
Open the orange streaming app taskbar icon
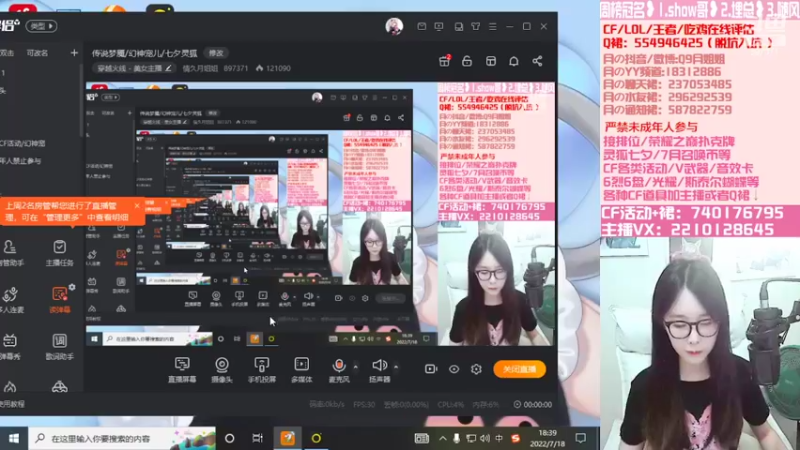point(288,438)
